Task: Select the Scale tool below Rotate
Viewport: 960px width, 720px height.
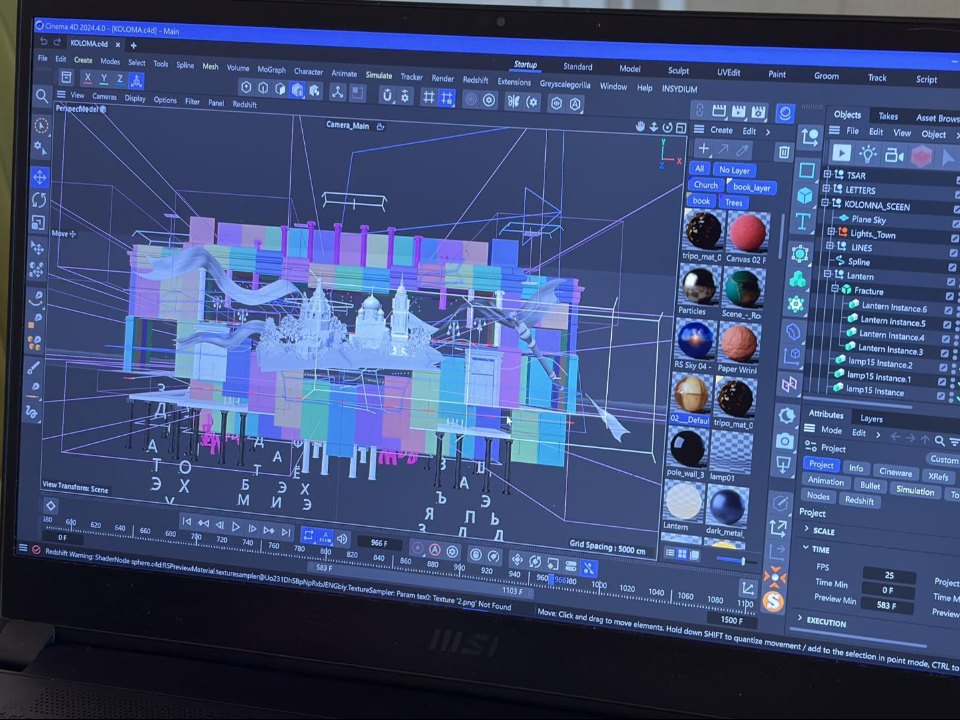Action: (38, 223)
